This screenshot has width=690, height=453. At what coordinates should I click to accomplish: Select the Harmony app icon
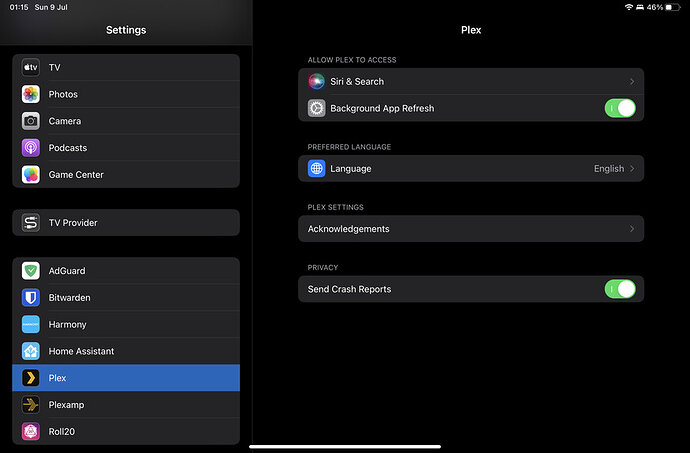[x=31, y=324]
